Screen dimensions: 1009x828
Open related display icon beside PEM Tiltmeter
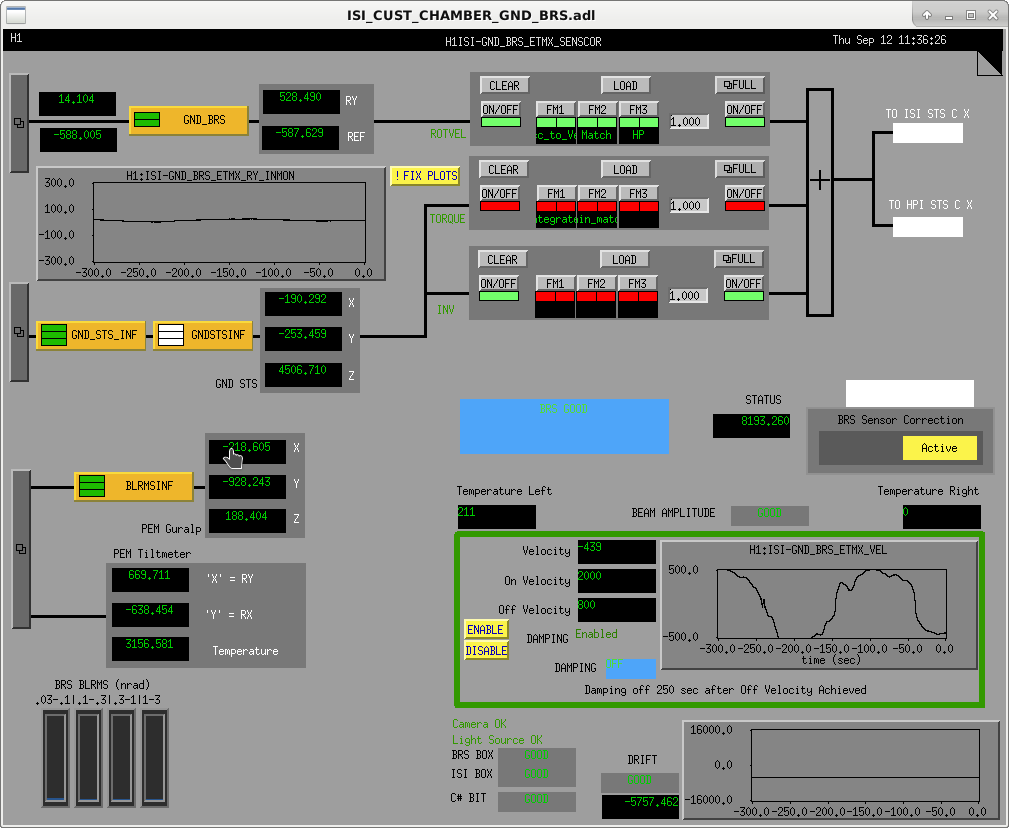coord(21,549)
